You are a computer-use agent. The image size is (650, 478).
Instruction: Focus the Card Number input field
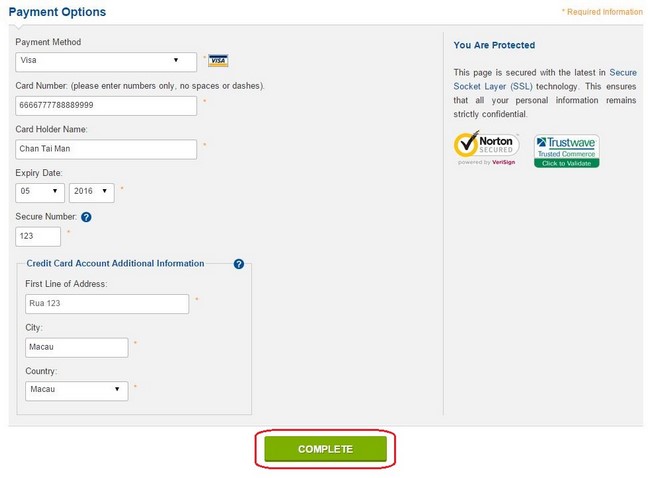click(106, 106)
